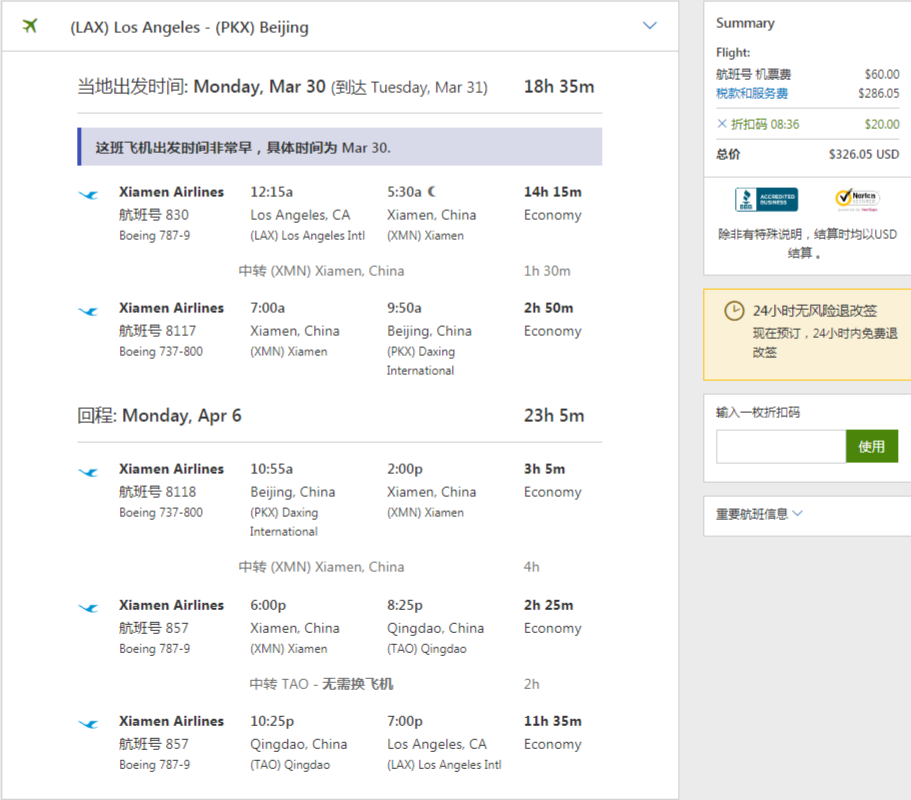Click Xiamen Airlines logo for flight 8118
The height and width of the screenshot is (800, 911).
pos(88,472)
